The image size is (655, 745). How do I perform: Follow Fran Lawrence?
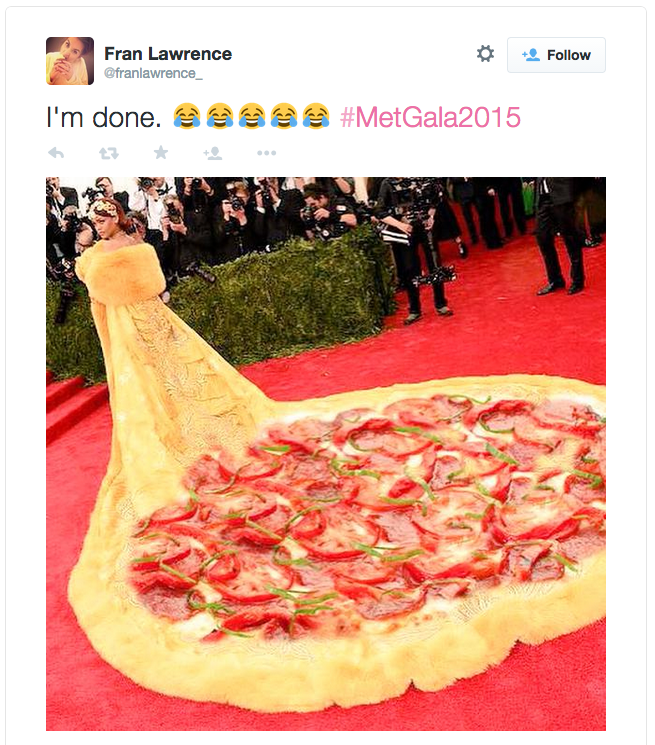[x=556, y=55]
